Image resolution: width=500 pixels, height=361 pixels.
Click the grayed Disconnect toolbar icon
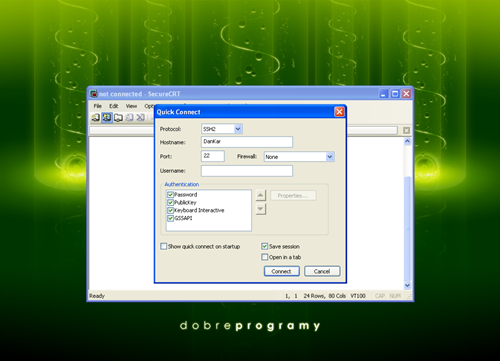click(x=141, y=118)
